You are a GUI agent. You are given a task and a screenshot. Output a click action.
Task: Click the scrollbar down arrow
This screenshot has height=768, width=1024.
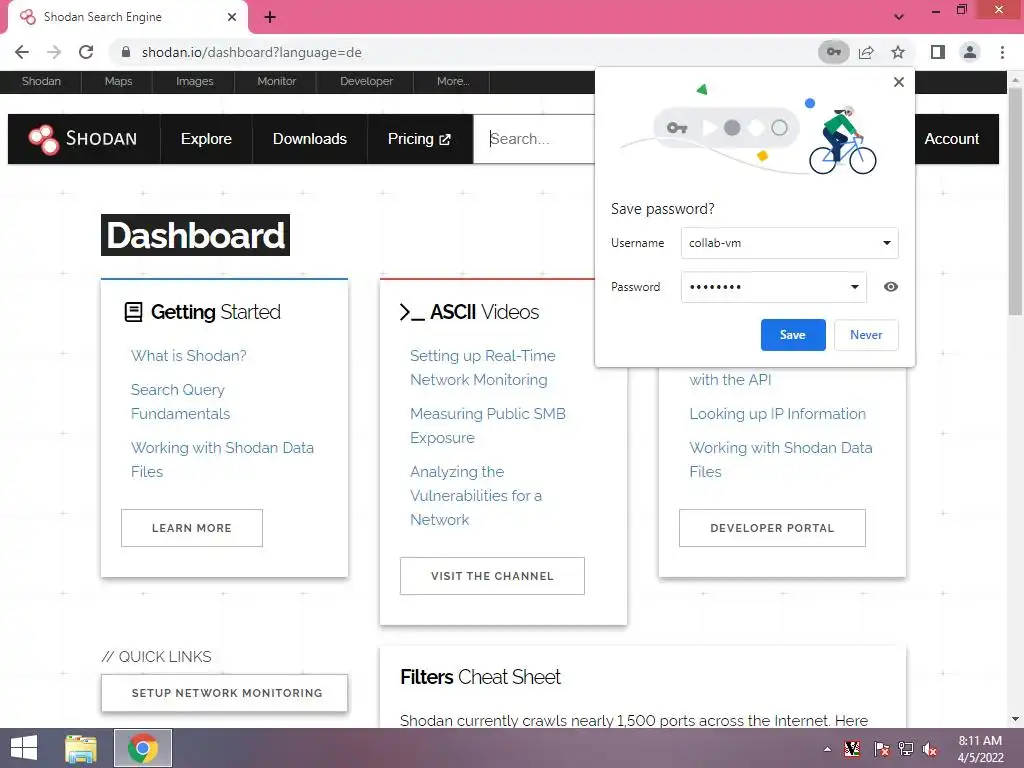(1016, 719)
